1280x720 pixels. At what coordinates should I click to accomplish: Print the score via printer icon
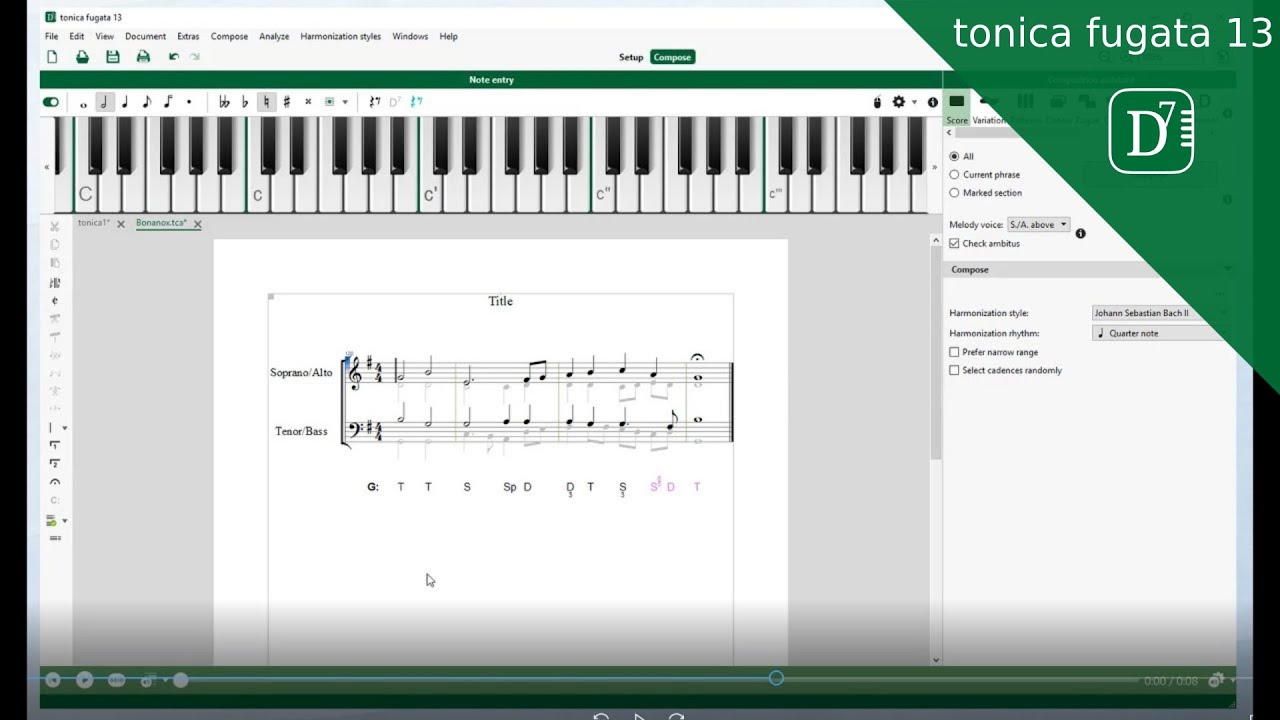point(143,57)
